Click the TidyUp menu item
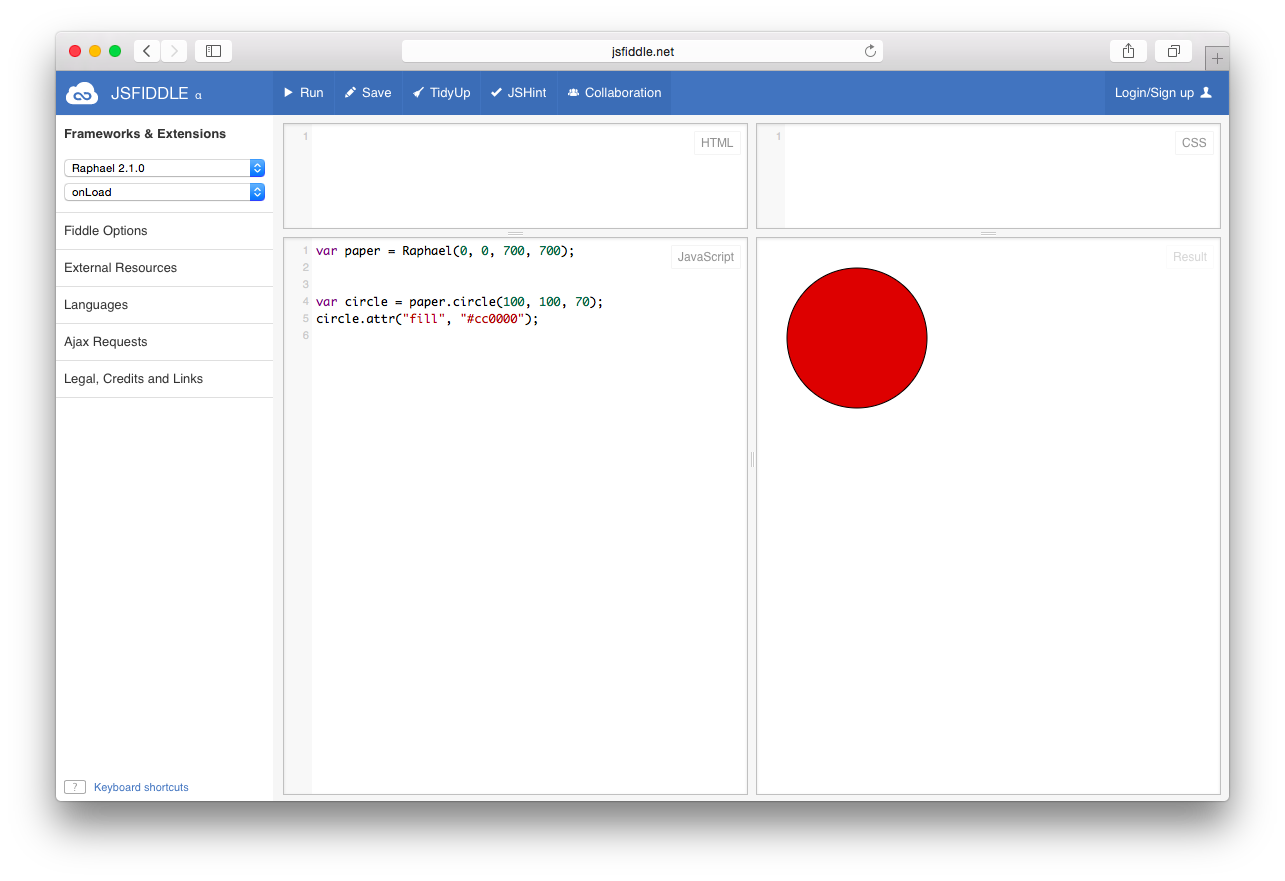Image resolution: width=1285 pixels, height=881 pixels. point(441,92)
